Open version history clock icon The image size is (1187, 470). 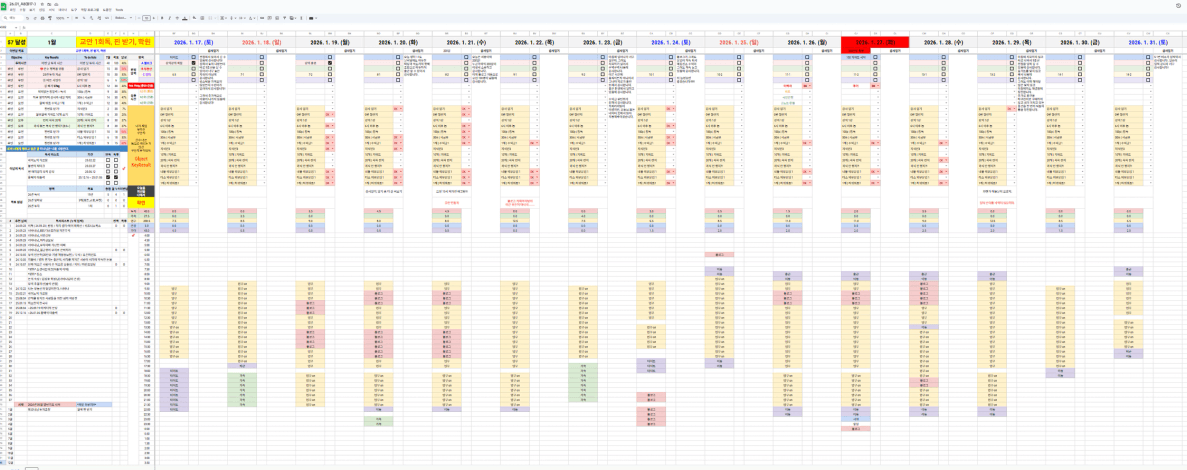pos(1180,5)
